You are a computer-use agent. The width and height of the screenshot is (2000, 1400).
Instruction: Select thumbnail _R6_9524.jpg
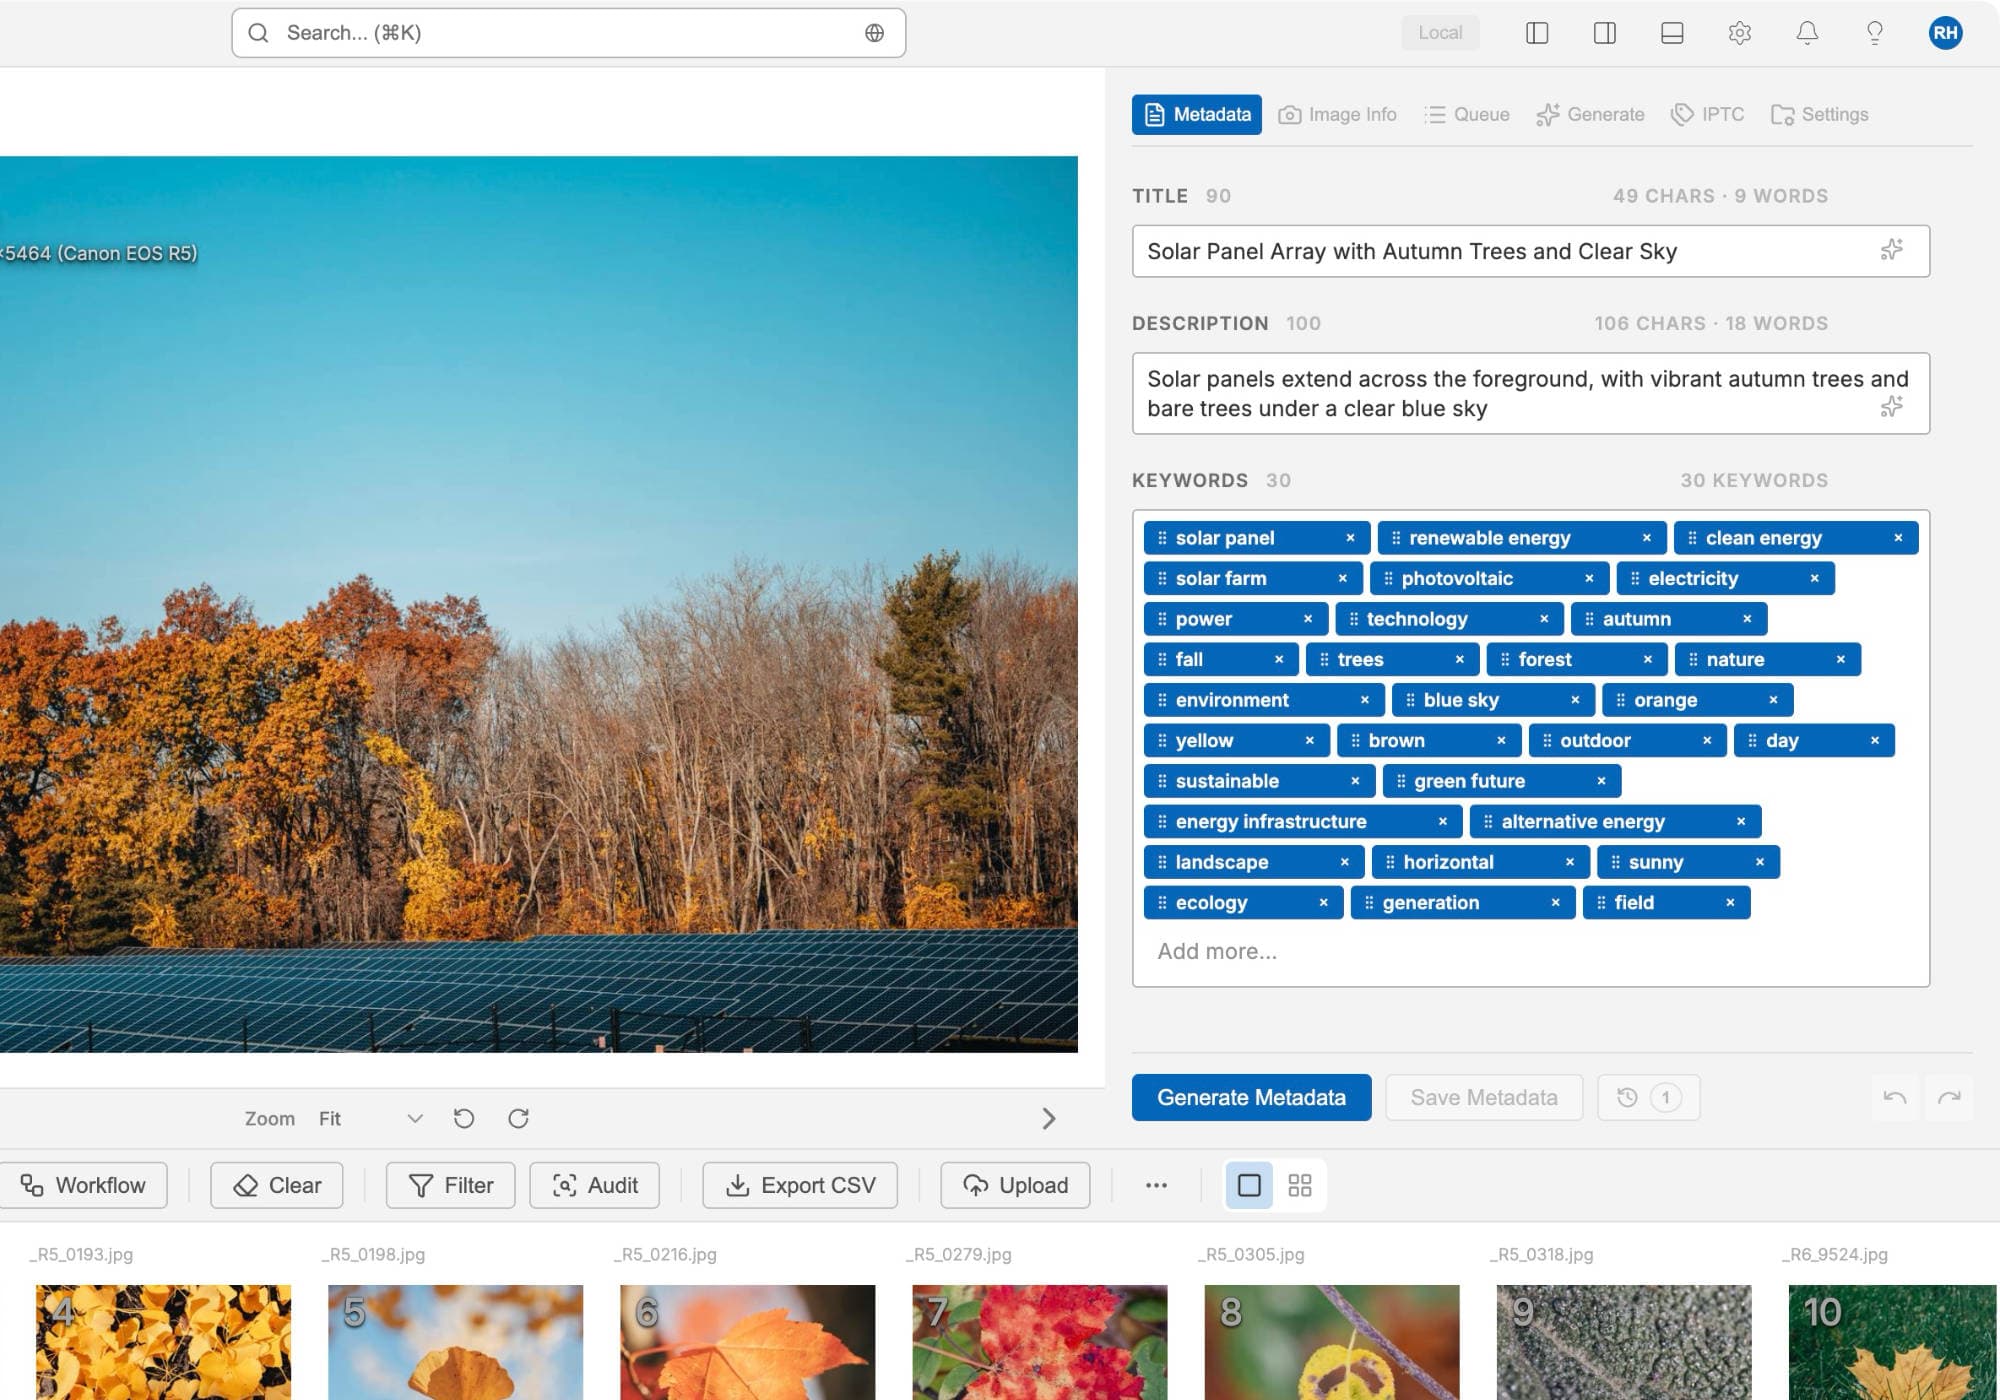1894,1342
